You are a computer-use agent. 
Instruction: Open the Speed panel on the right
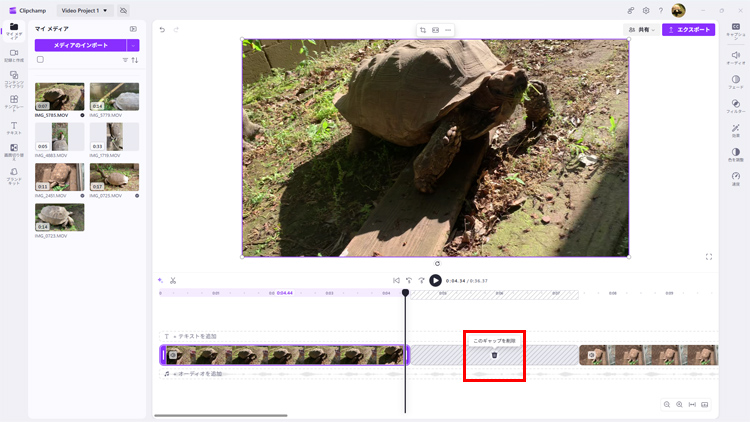point(736,178)
